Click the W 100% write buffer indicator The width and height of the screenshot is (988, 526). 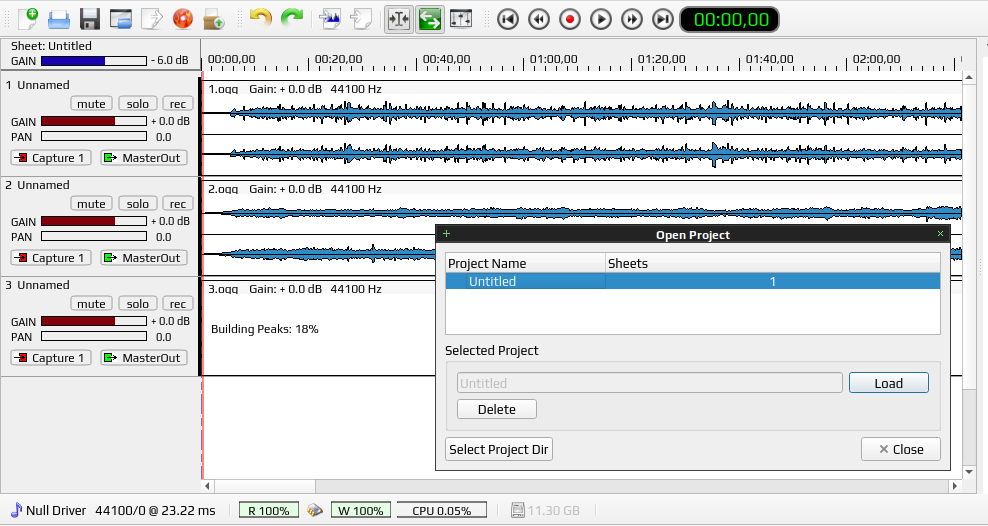click(x=361, y=510)
